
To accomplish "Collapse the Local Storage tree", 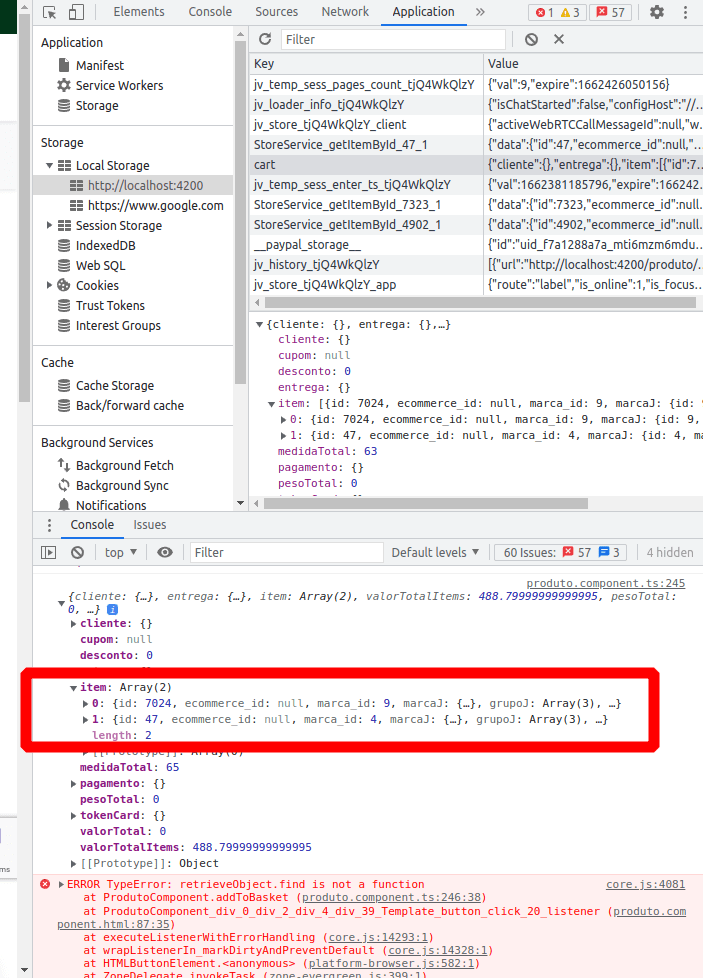I will (x=49, y=166).
